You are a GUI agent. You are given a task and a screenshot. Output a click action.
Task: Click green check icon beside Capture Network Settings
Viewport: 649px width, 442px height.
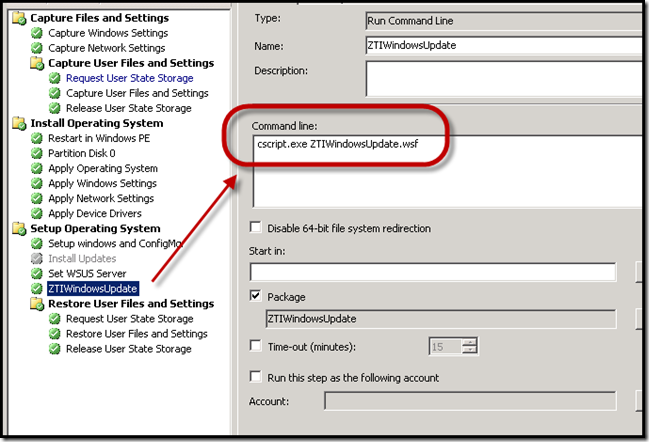[37, 48]
